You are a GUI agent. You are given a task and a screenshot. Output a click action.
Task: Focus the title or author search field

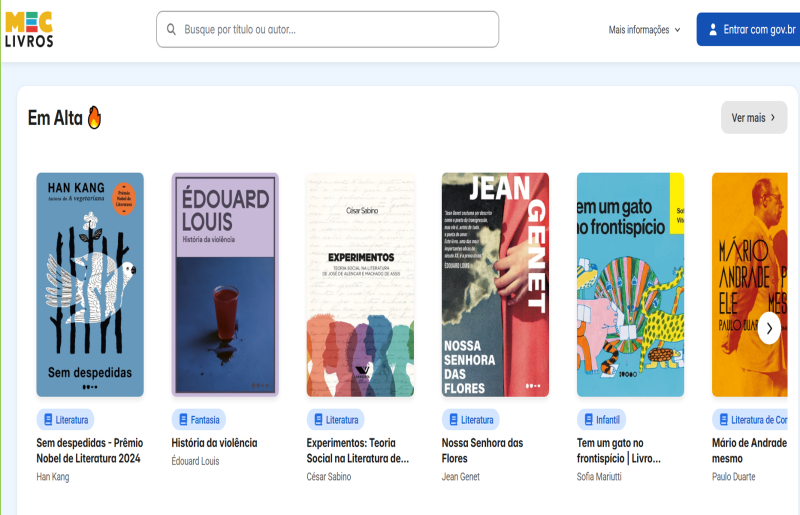[x=335, y=30]
